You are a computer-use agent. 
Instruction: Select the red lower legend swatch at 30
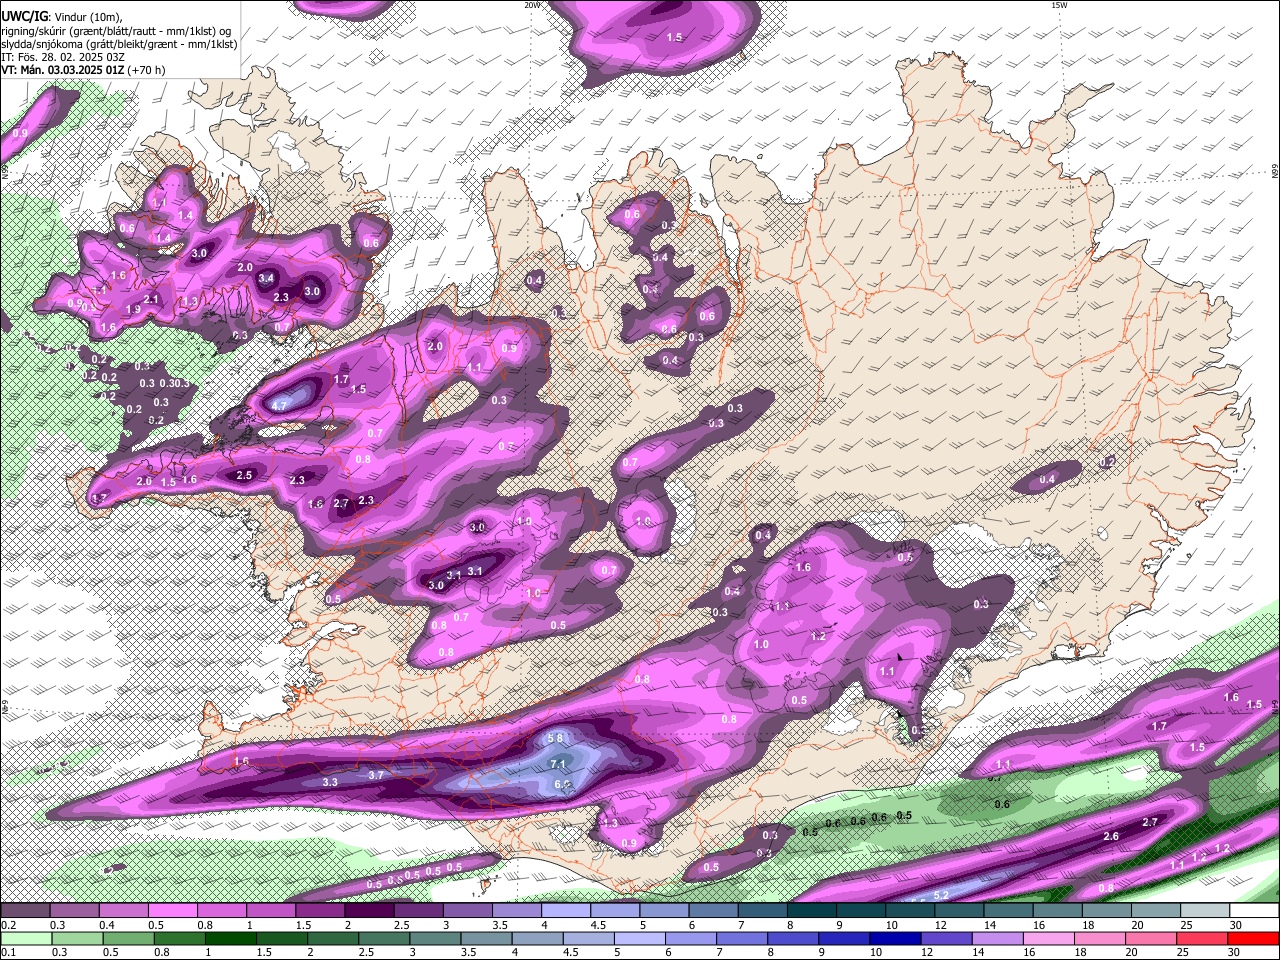click(1251, 939)
